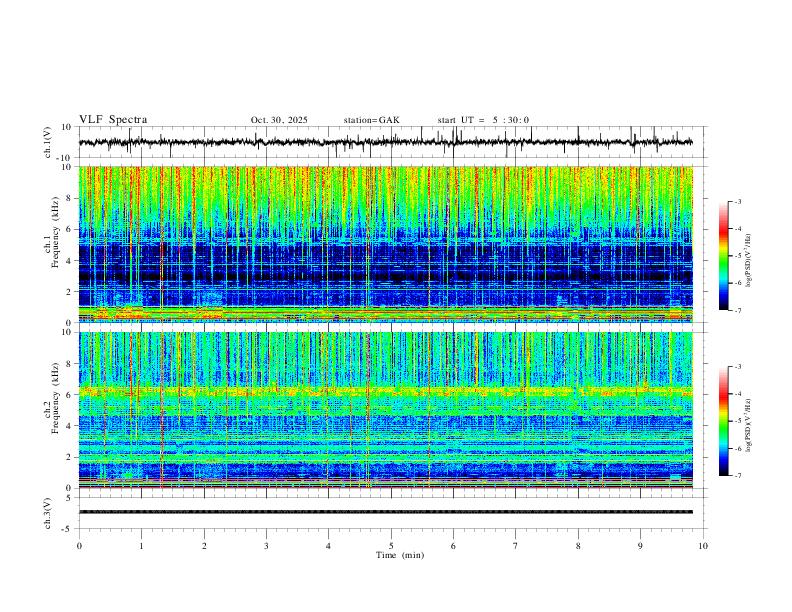Click the ch.1 spectrogram color bar
This screenshot has width=792, height=612.
[724, 256]
